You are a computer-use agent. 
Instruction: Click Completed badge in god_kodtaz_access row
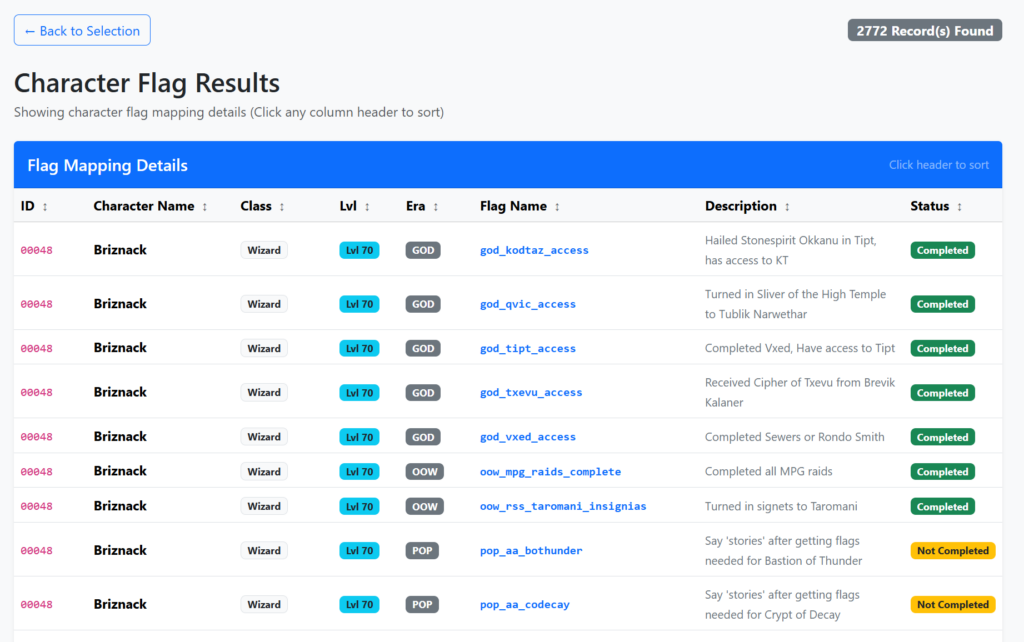coord(942,250)
